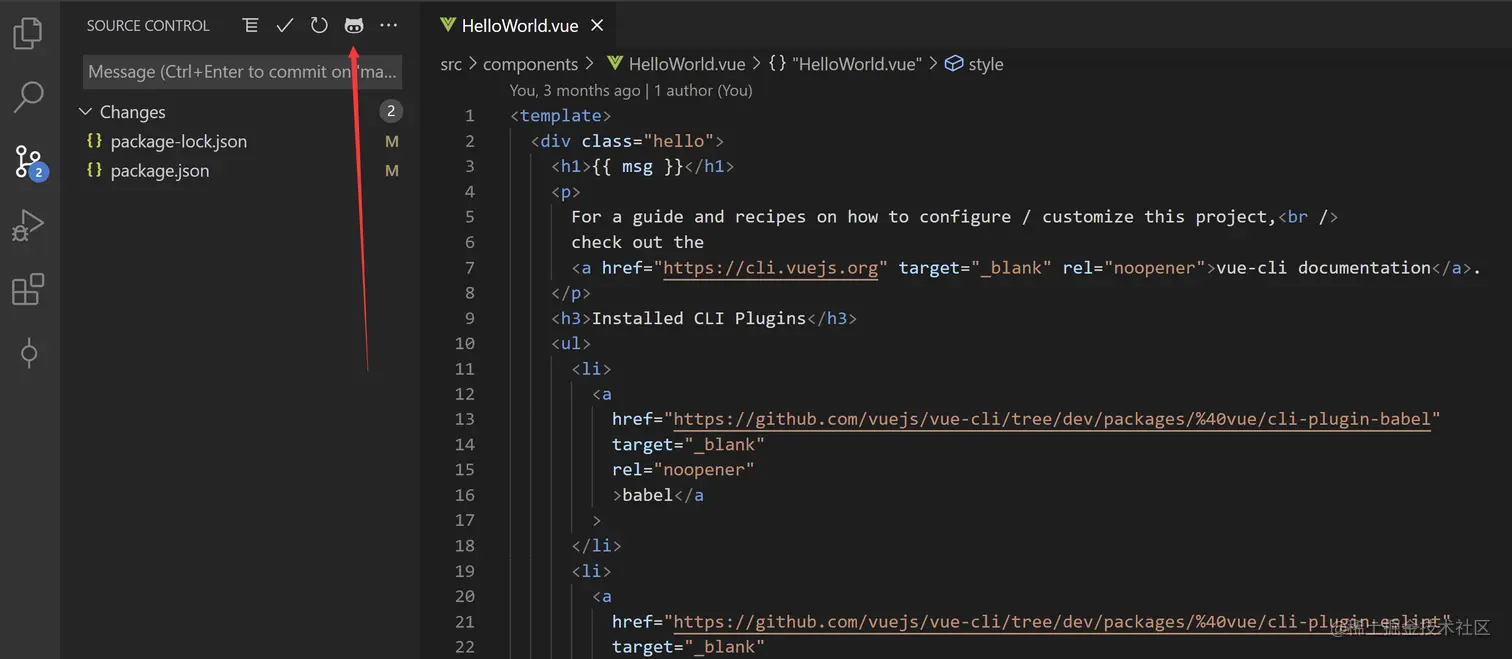
Task: Click JSON braces icon beside package.json
Action: pyautogui.click(x=95, y=170)
